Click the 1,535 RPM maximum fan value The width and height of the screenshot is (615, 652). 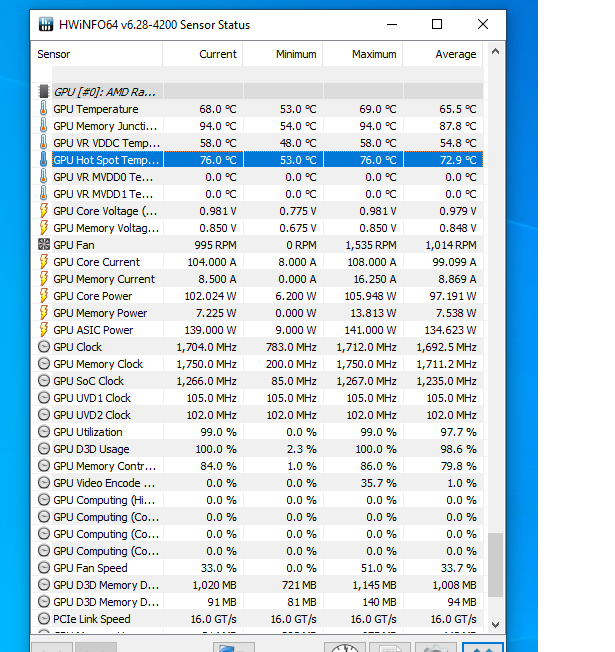pos(370,245)
